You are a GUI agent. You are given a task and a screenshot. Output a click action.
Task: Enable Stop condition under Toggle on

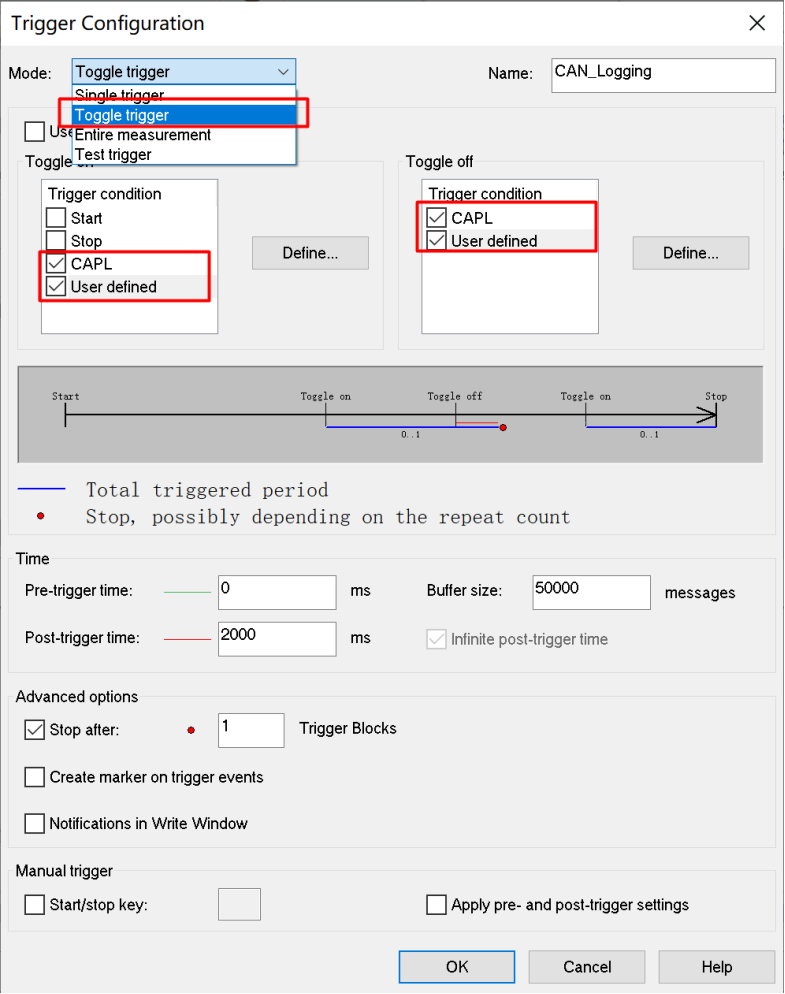(x=56, y=240)
